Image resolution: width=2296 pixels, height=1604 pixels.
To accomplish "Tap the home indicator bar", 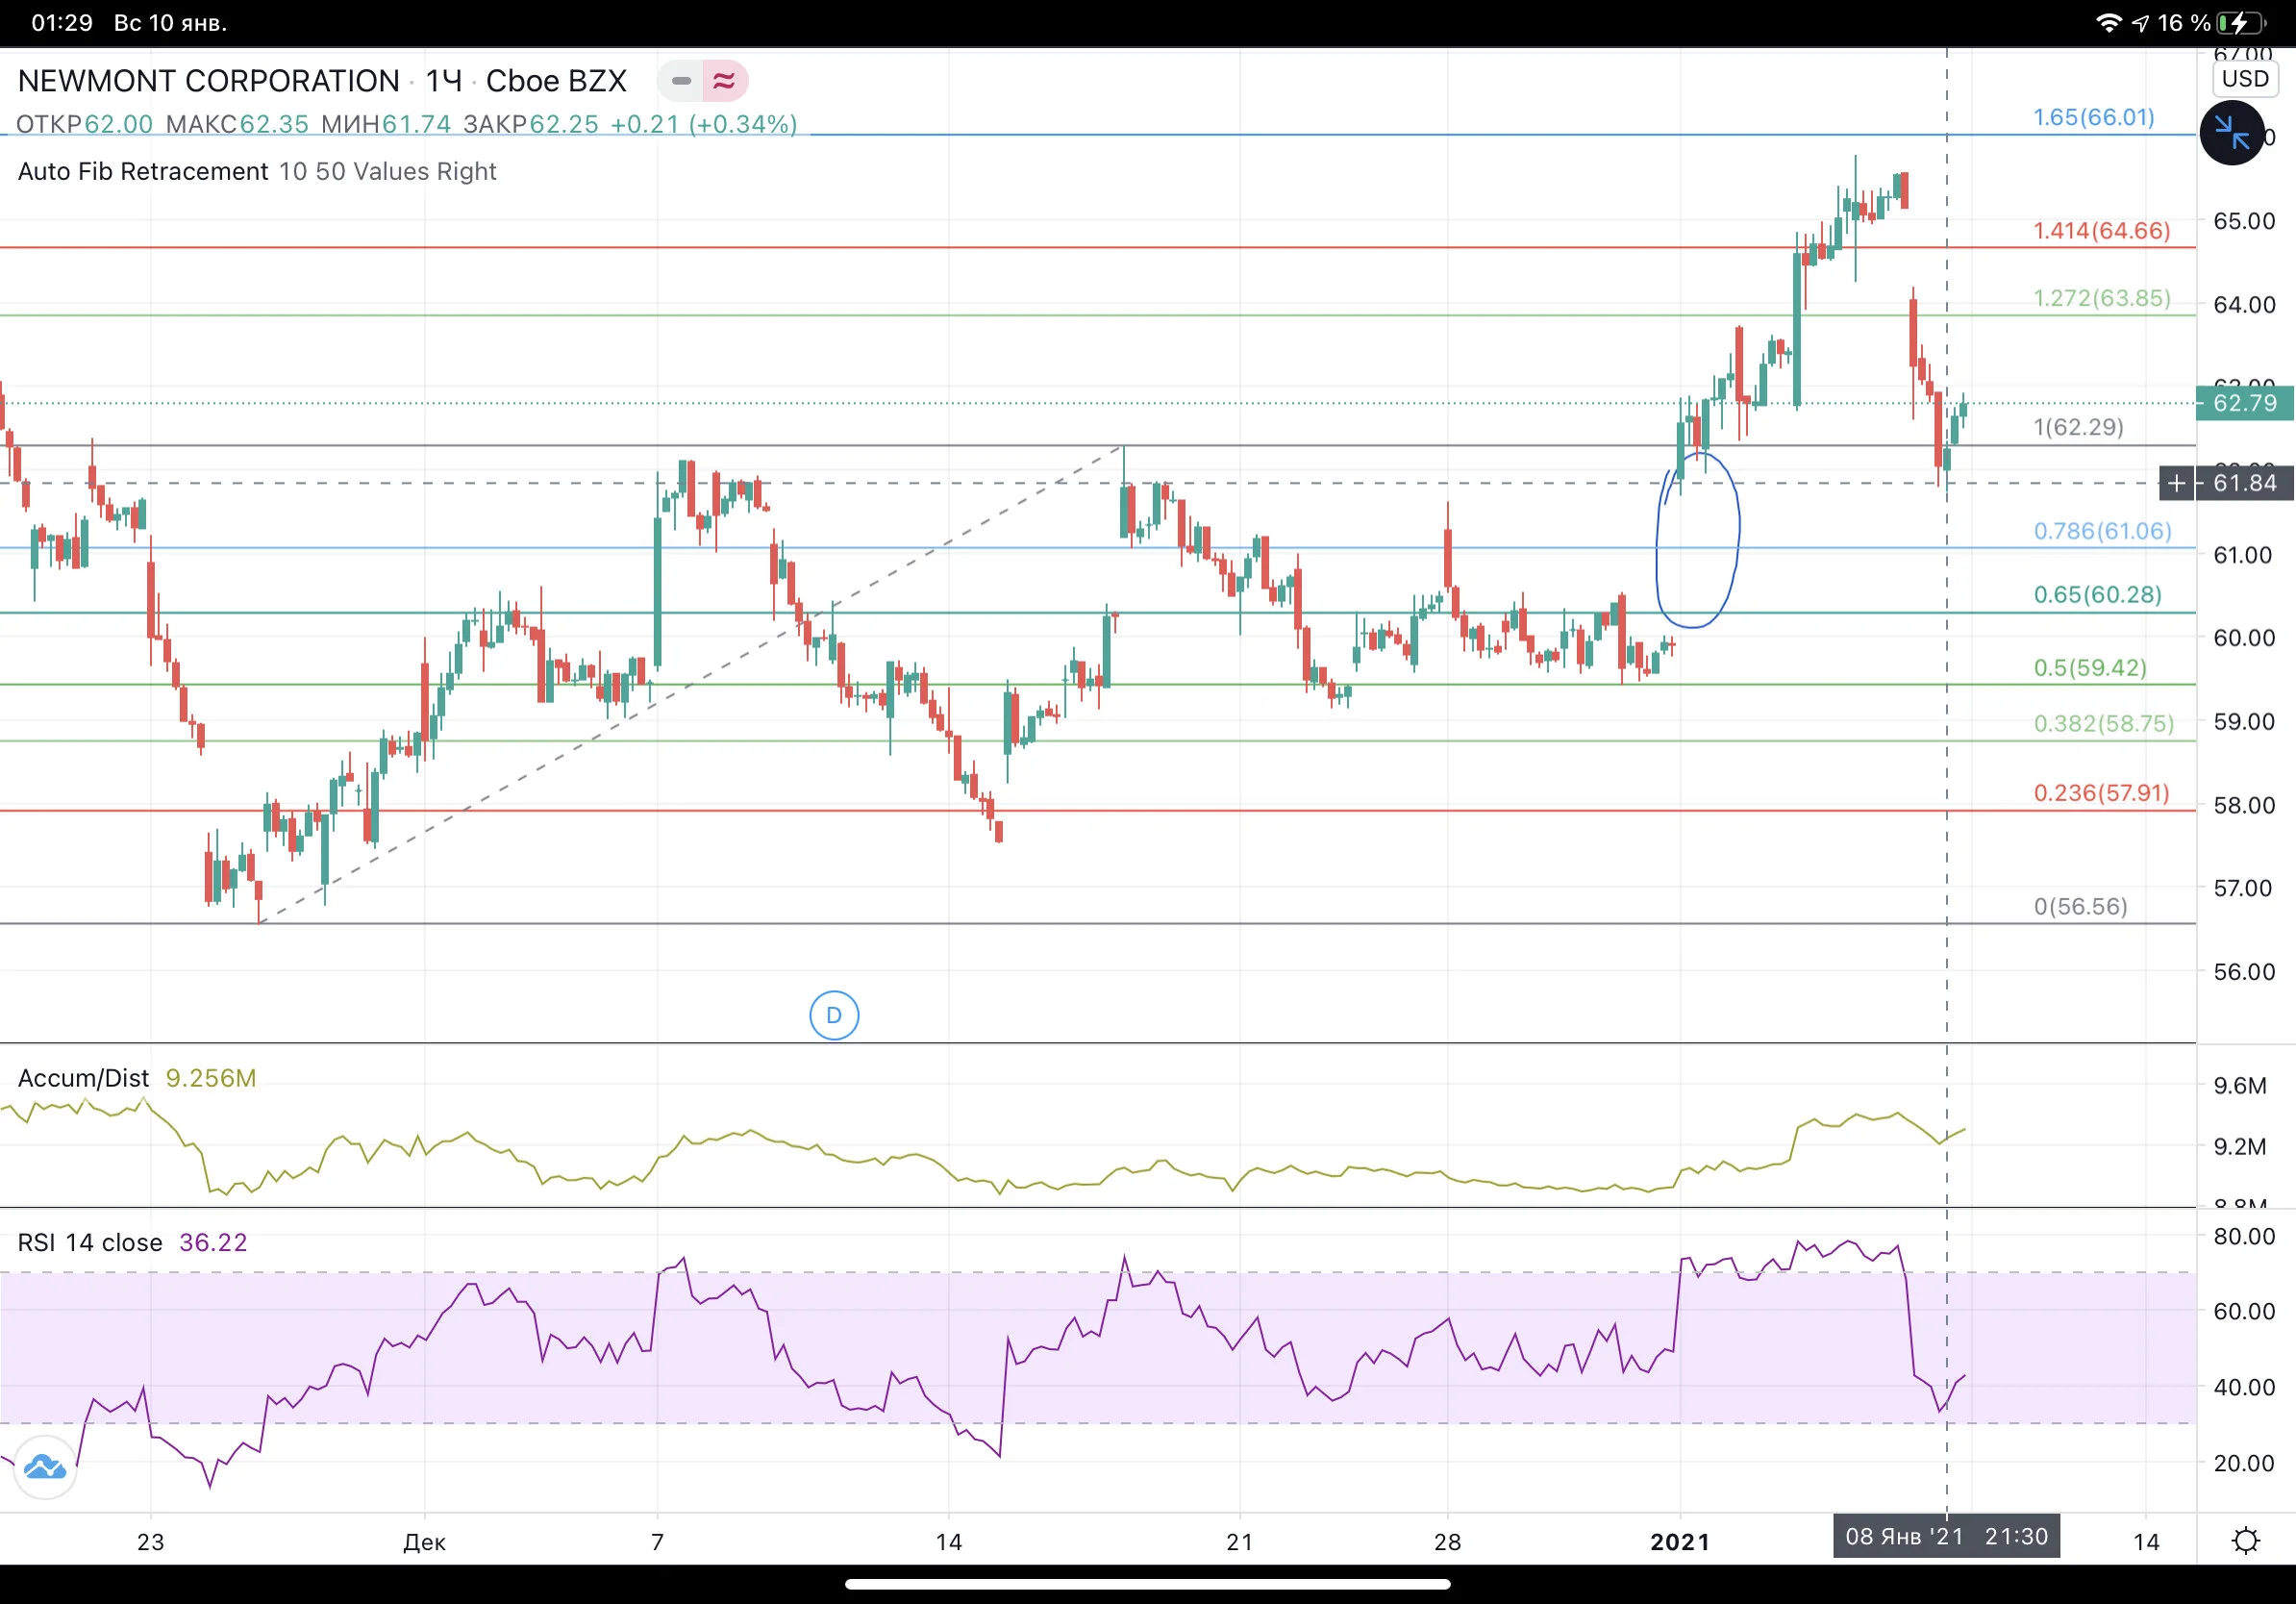I will click(1148, 1584).
